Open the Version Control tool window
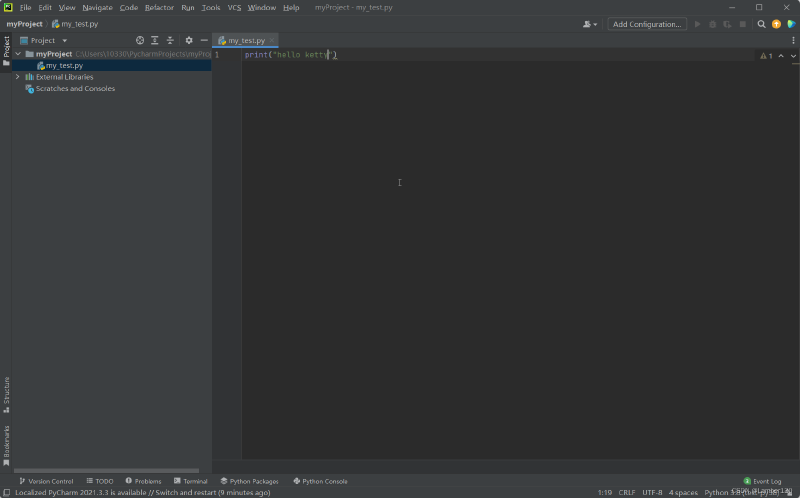The height and width of the screenshot is (498, 800). coord(46,481)
